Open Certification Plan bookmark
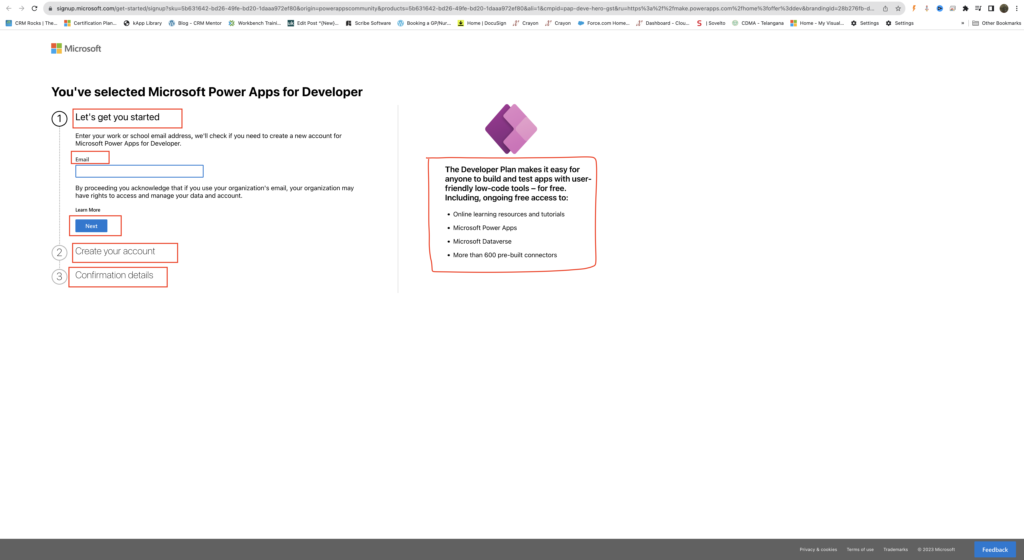1024x560 pixels. [x=90, y=23]
